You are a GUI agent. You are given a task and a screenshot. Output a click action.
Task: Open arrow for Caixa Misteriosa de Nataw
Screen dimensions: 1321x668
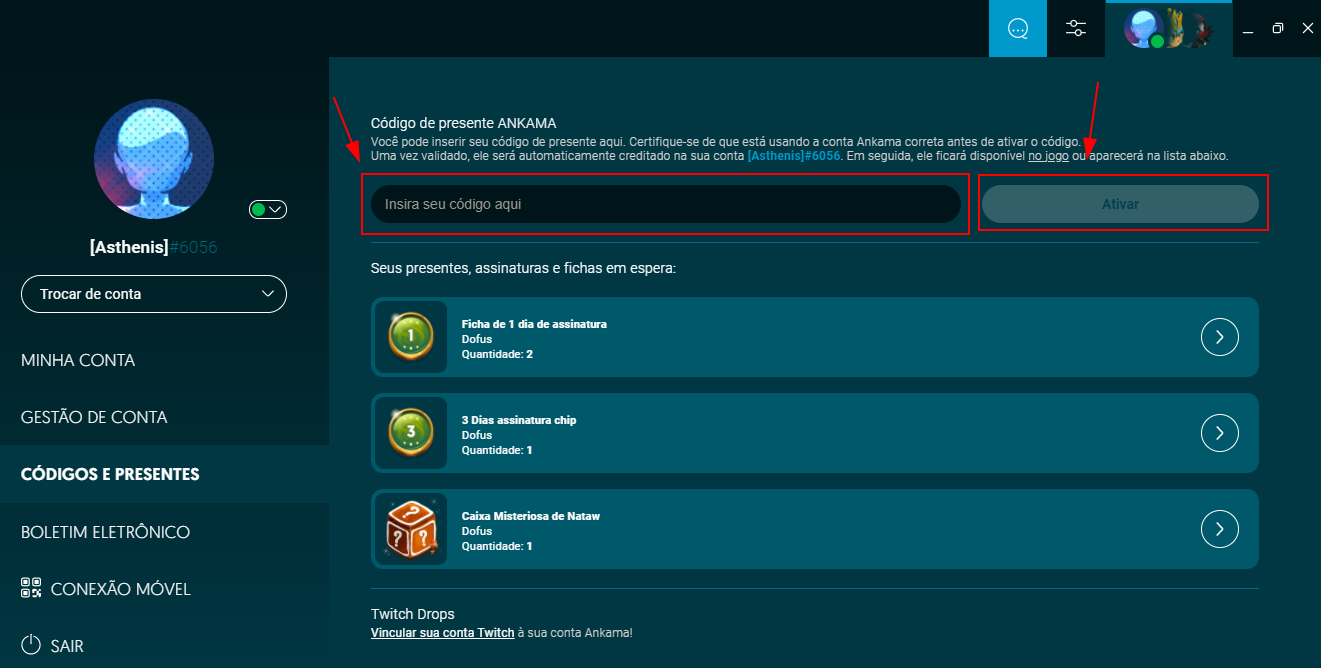click(x=1220, y=529)
